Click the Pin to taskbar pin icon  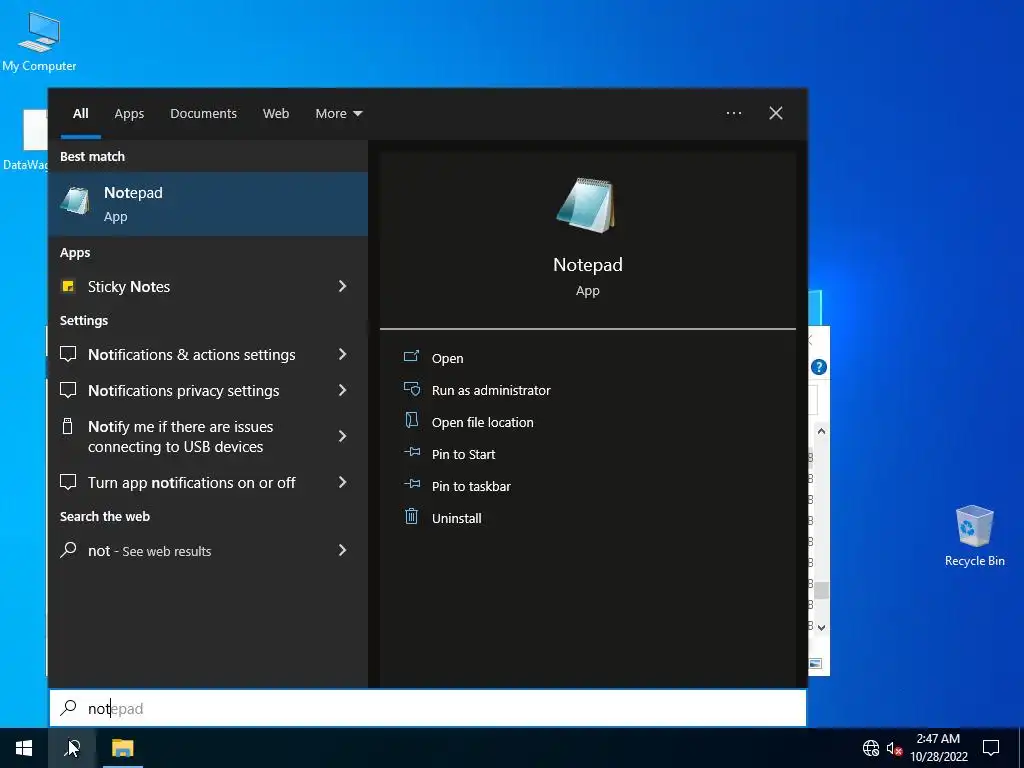[x=411, y=484]
